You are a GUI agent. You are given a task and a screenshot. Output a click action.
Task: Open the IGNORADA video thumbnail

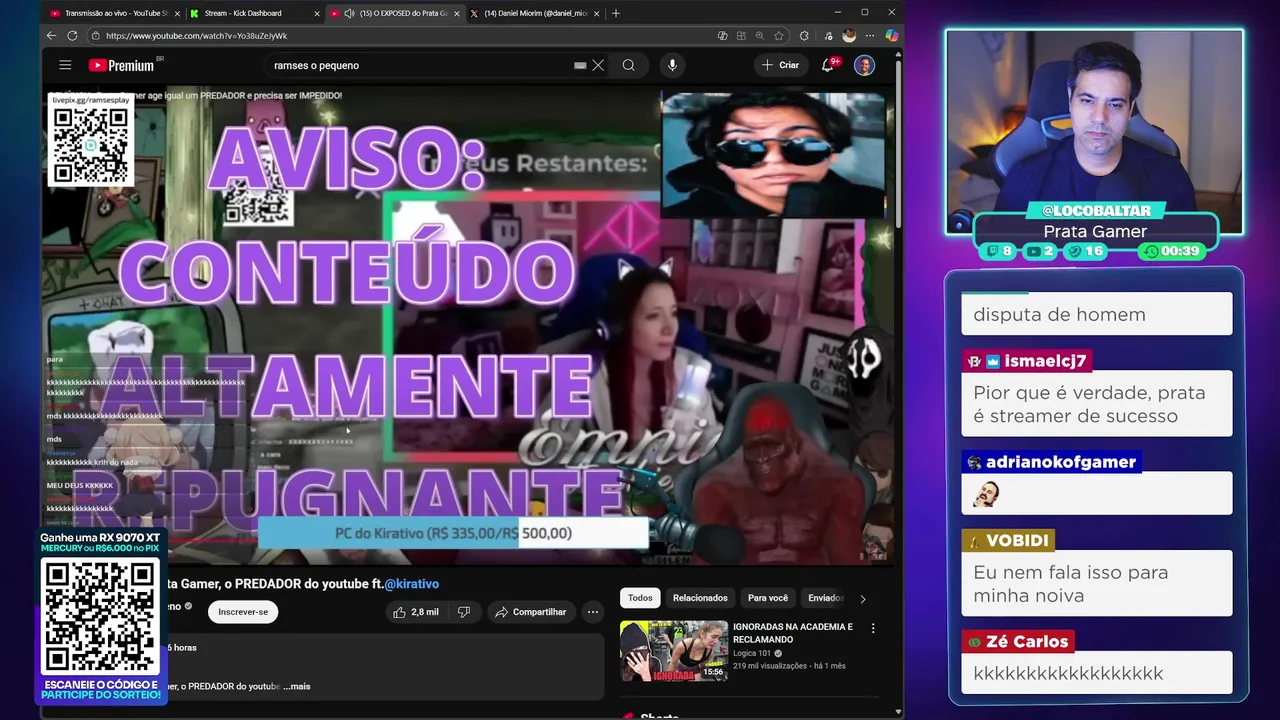(674, 651)
